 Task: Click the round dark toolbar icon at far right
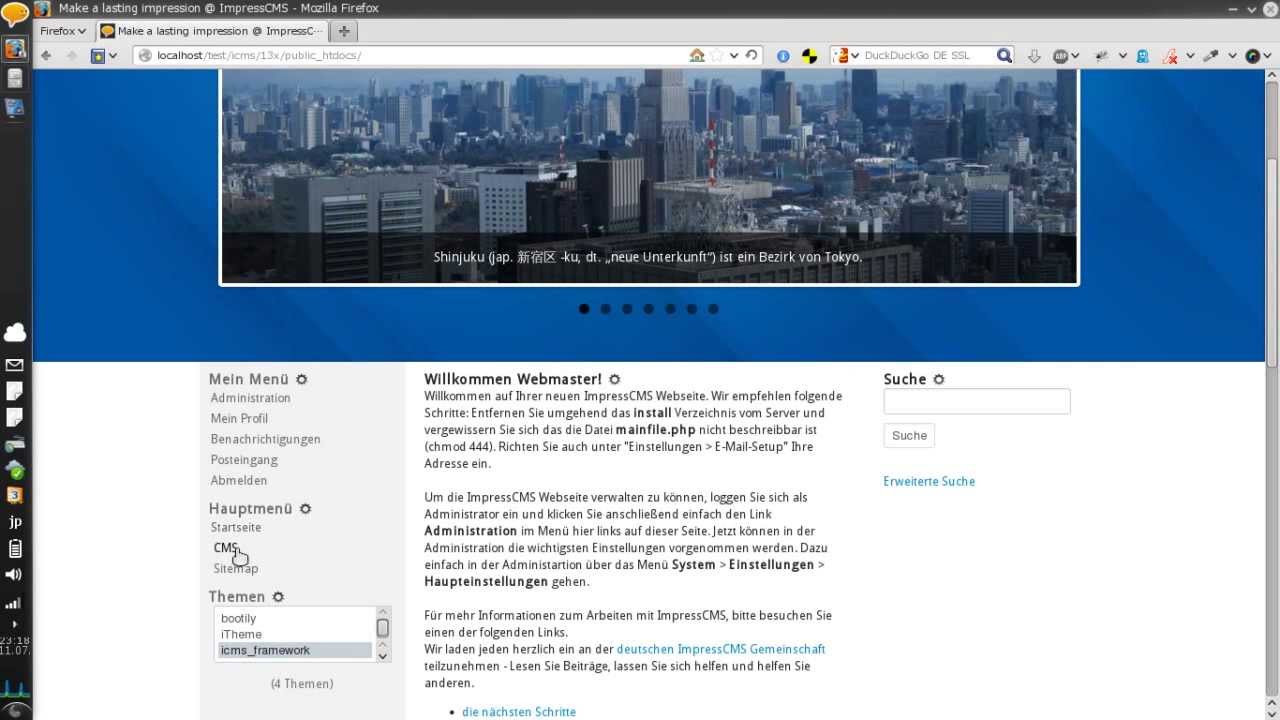coord(1252,56)
